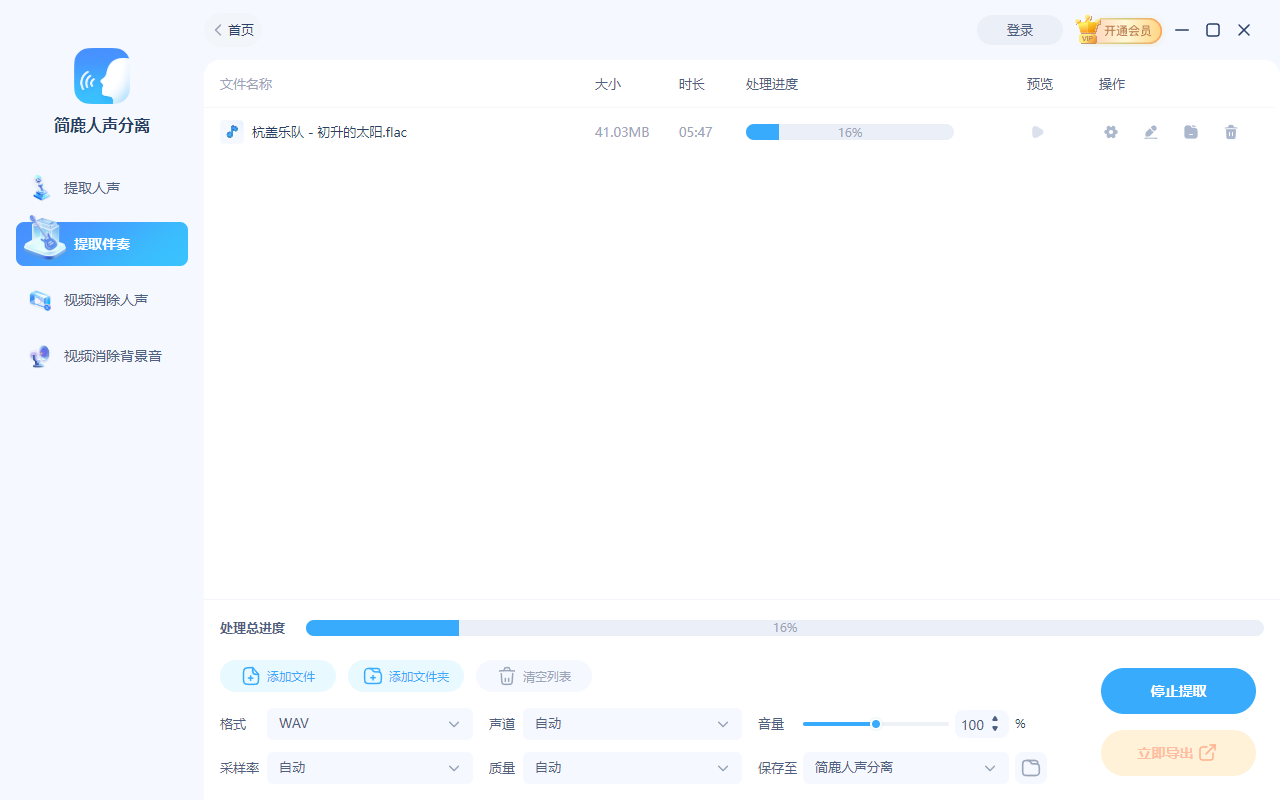
Task: Open settings gear for the flac file row
Action: pos(1110,131)
